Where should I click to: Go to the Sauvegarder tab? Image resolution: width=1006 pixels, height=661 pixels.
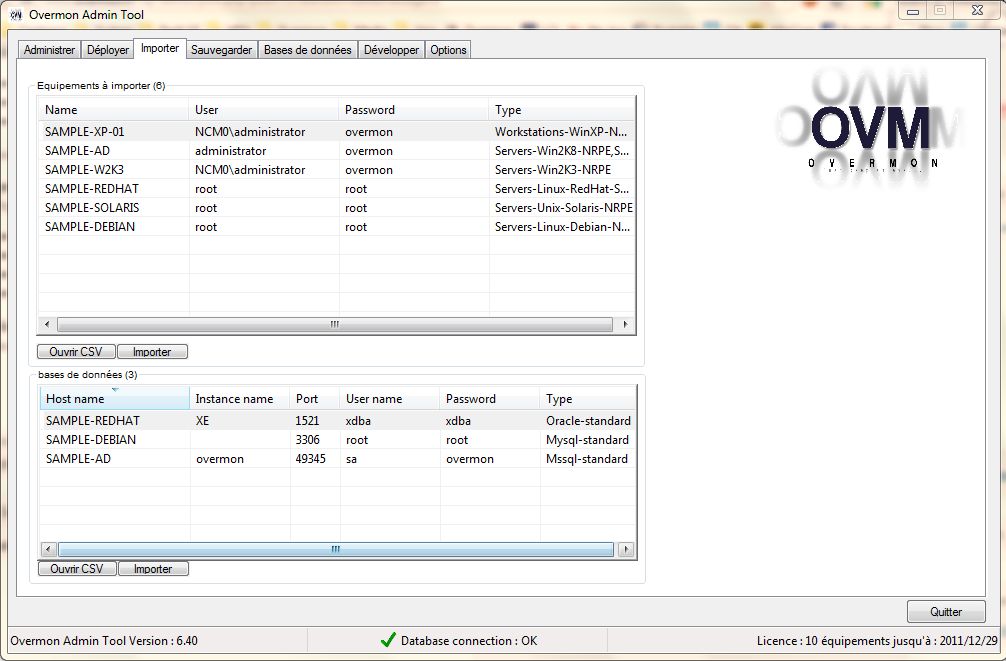tap(221, 50)
